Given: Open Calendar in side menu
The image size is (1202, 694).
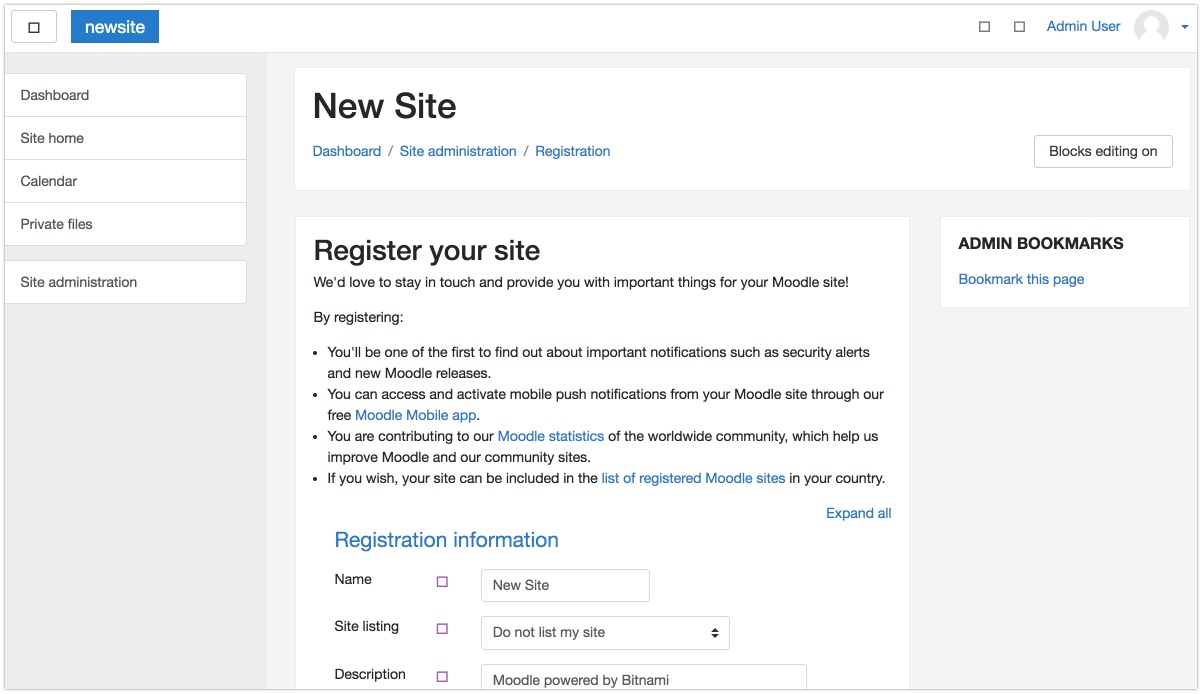Looking at the screenshot, I should [x=125, y=181].
